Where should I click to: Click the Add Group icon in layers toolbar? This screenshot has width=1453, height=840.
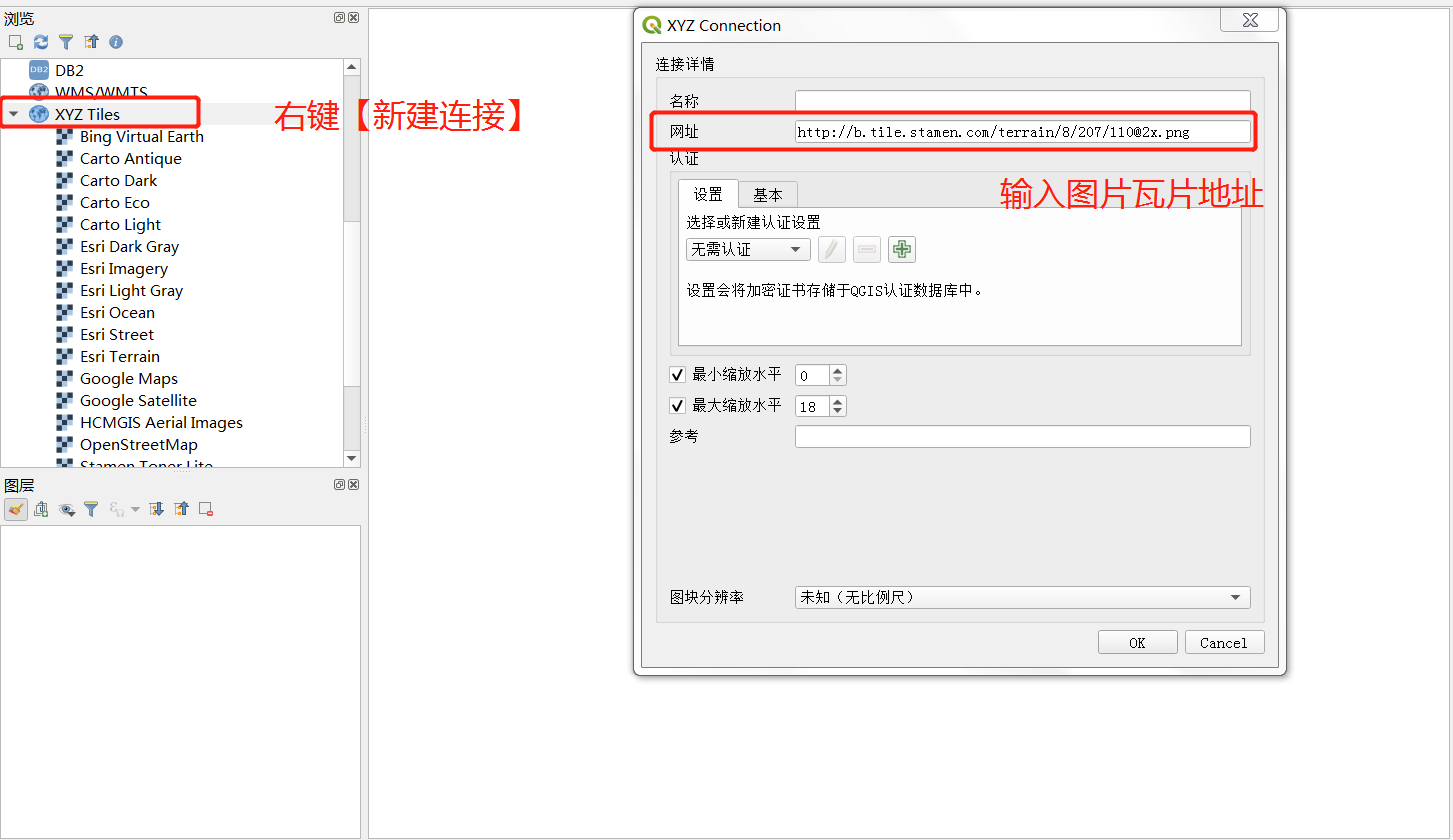[x=41, y=509]
